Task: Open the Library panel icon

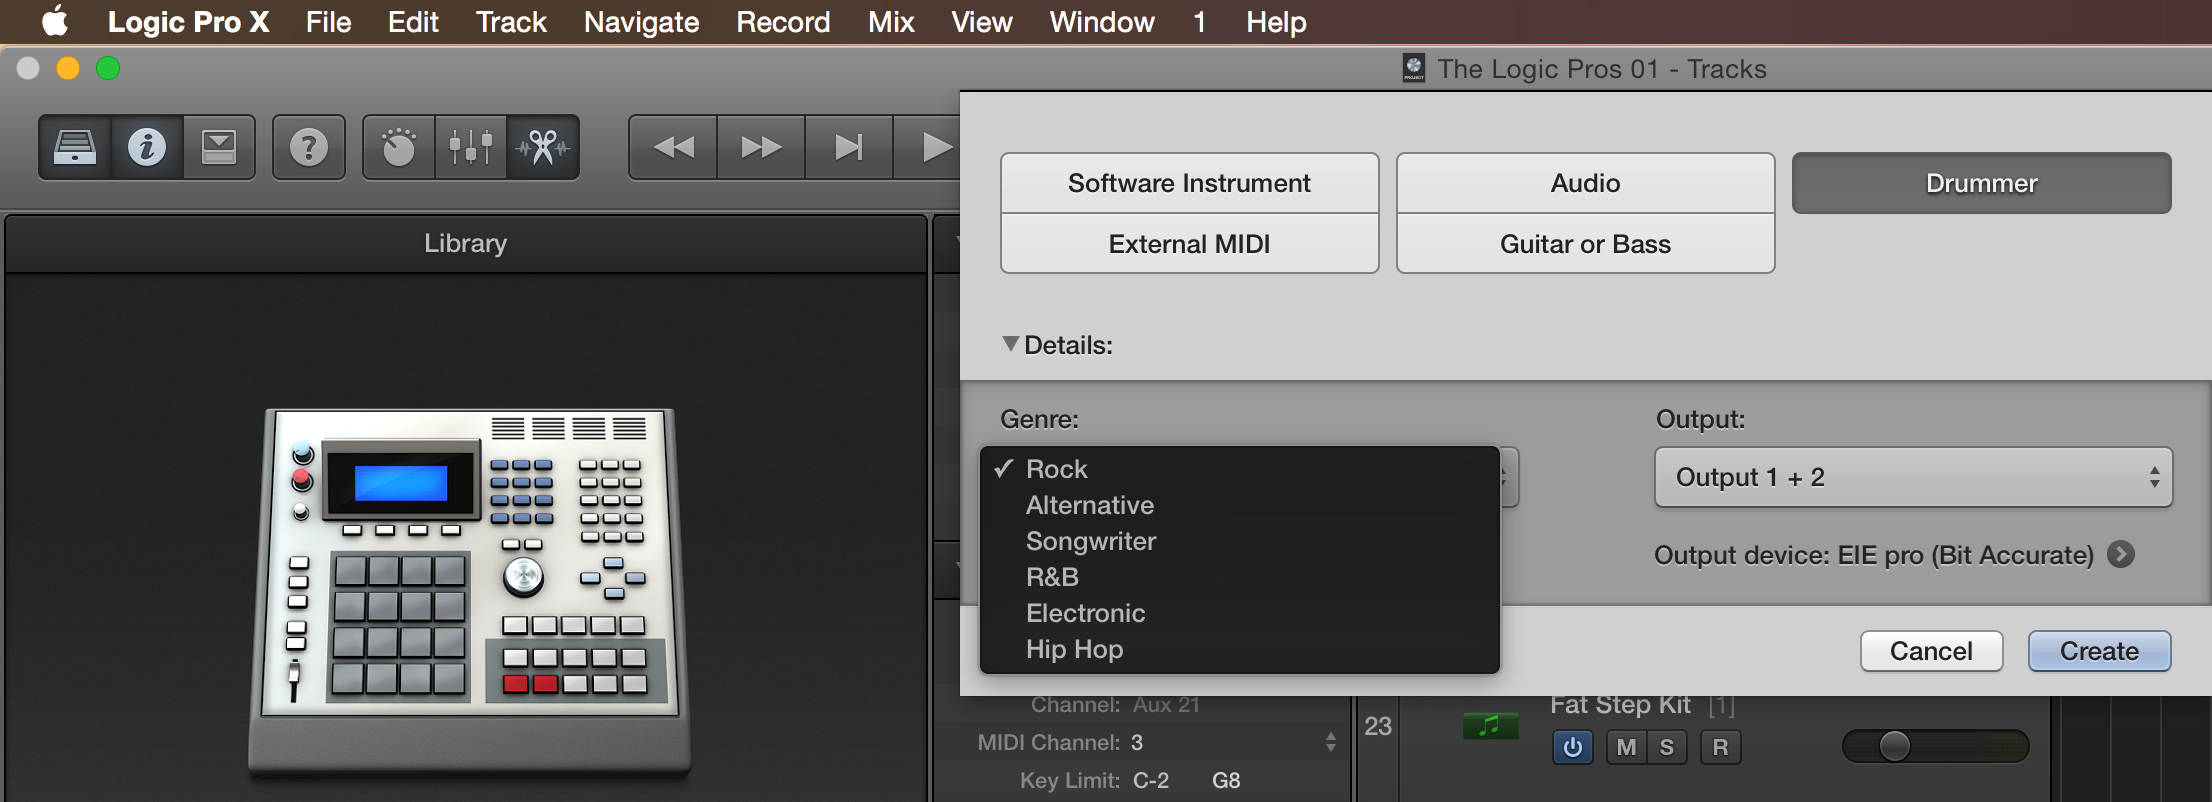Action: pos(75,148)
